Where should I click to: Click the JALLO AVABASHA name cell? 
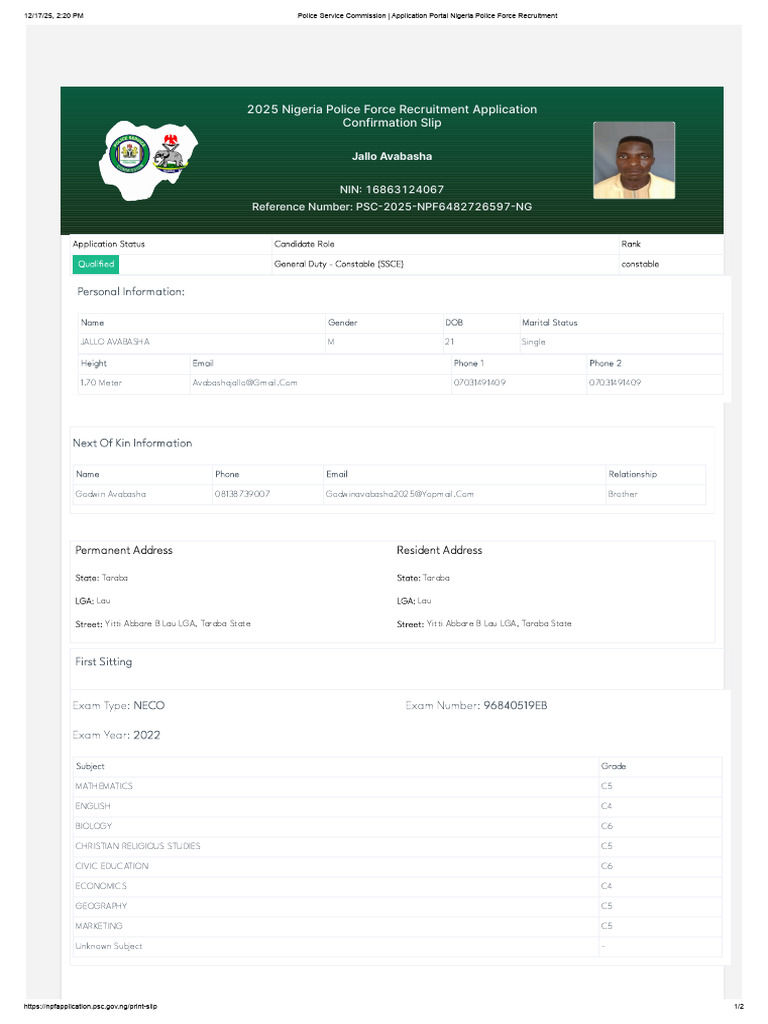pyautogui.click(x=115, y=342)
